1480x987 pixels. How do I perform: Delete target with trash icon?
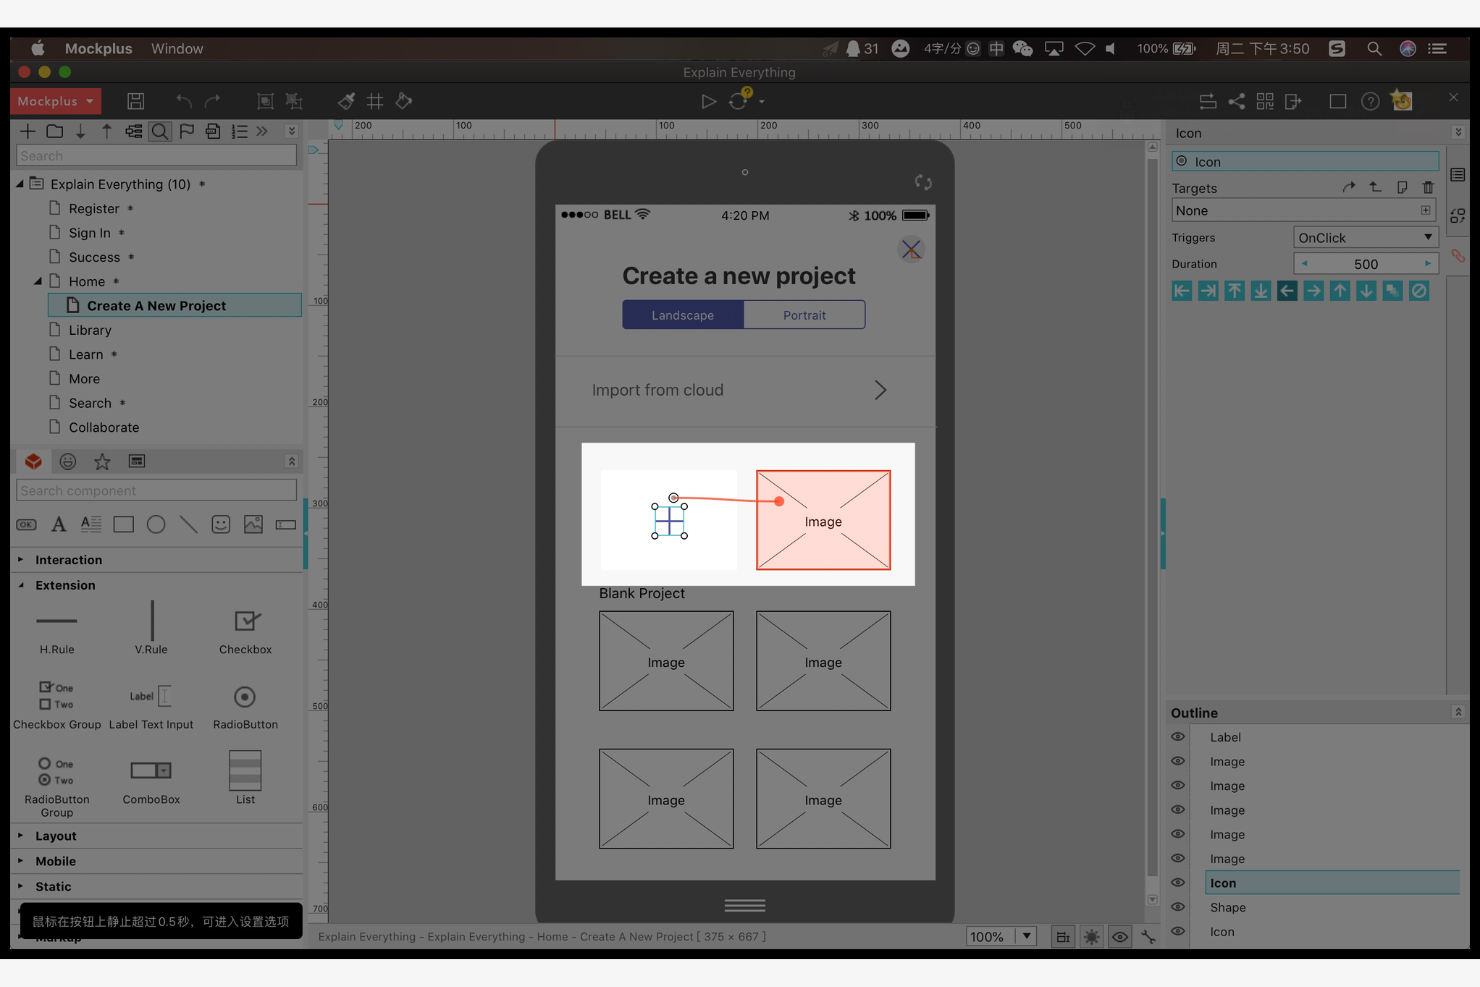click(x=1428, y=187)
